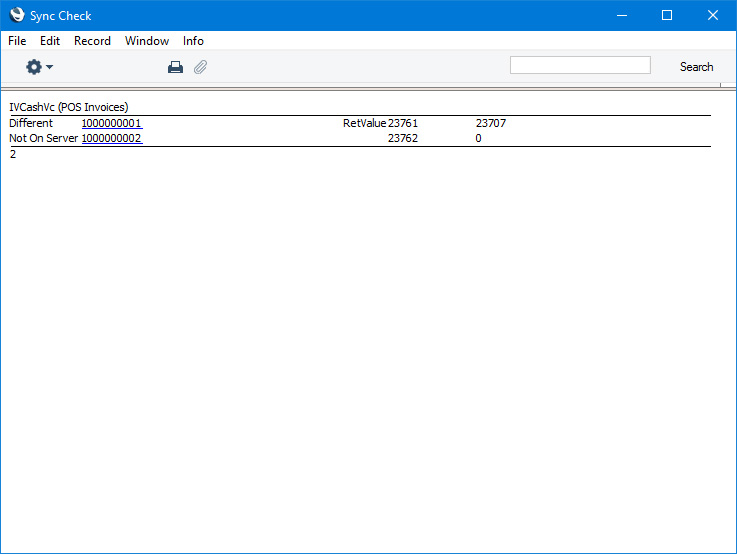Open invoice link 1000000002
This screenshot has width=737, height=554.
pos(112,138)
